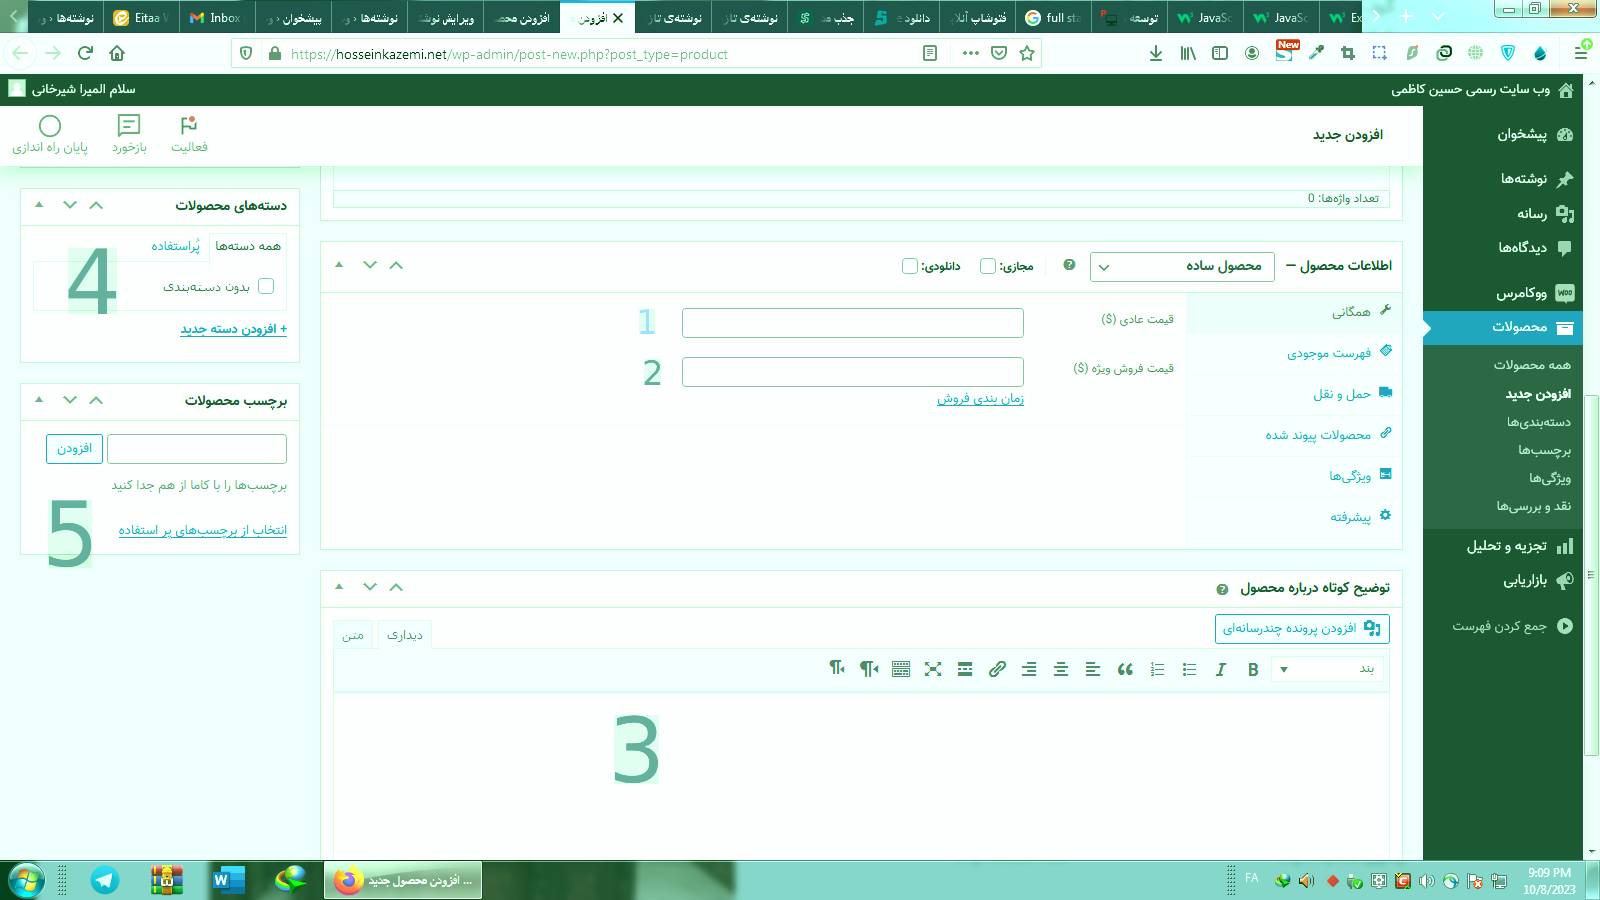Open the ویژگی‌ها (Attributes) product data tab
The height and width of the screenshot is (900, 1600).
point(1294,476)
